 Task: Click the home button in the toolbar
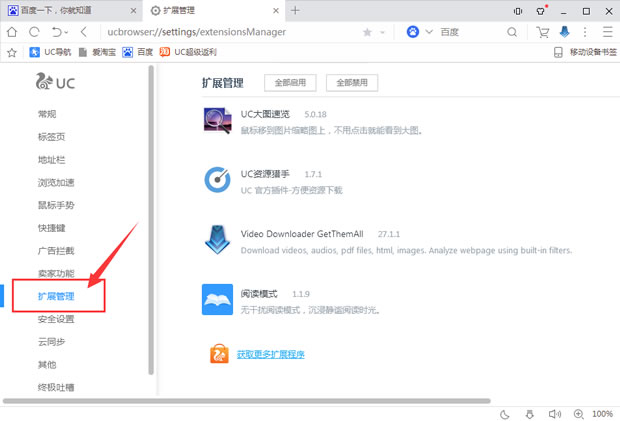tap(12, 32)
